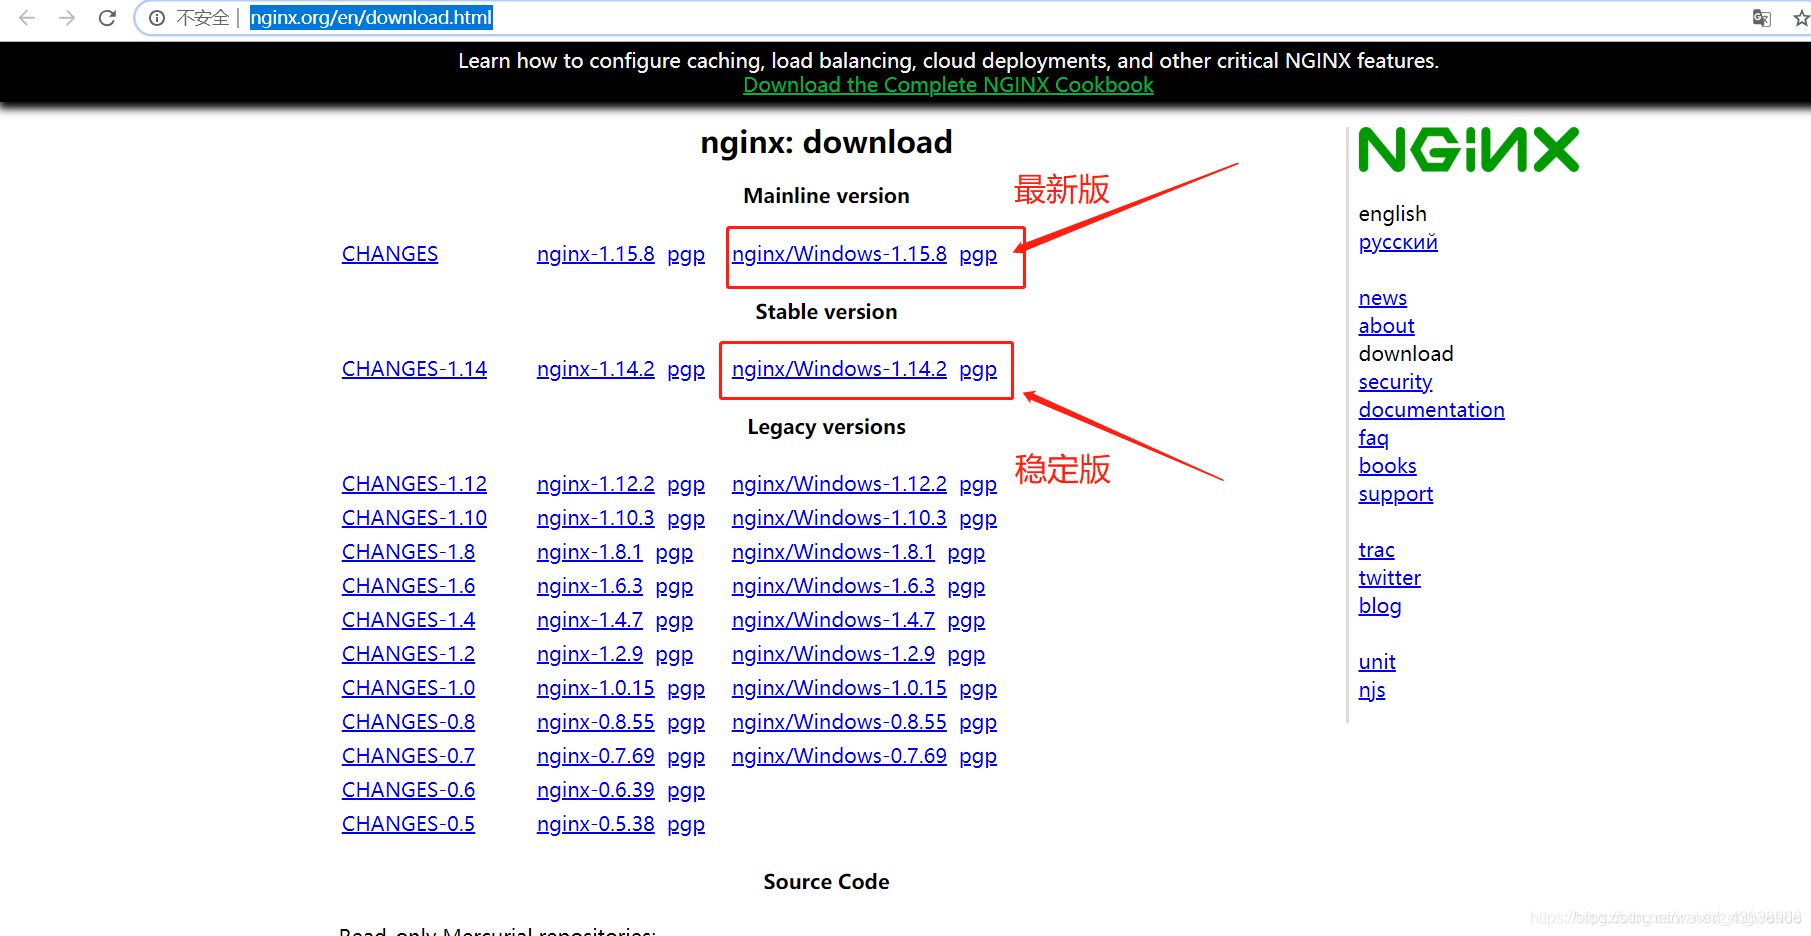This screenshot has width=1811, height=936.
Task: Open CHANGES-1.8 link
Action: coord(408,552)
